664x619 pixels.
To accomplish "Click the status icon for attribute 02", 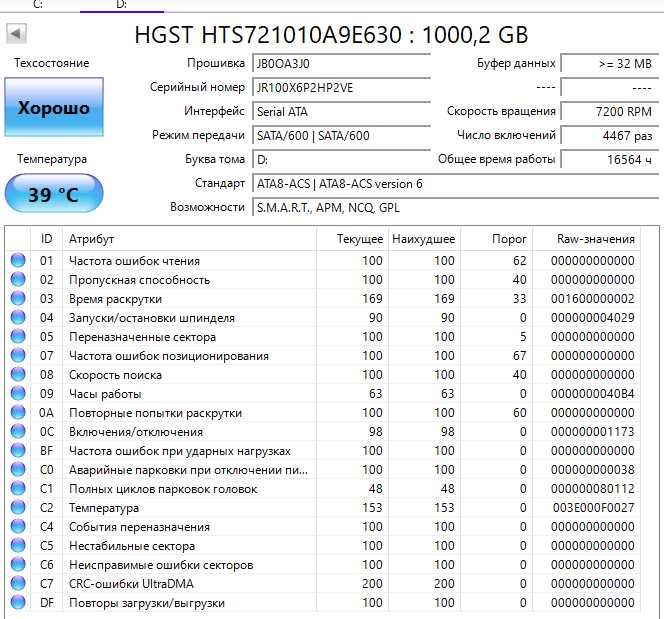I will [18, 279].
